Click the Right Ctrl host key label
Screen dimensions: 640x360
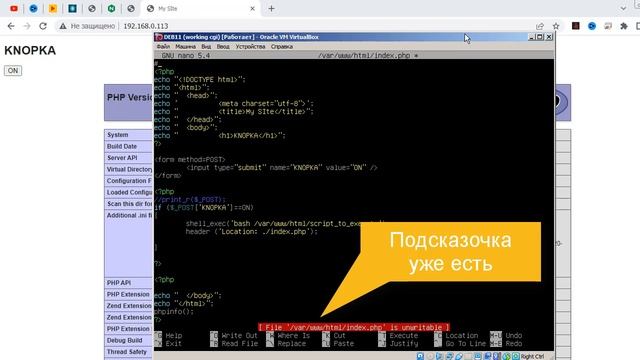532,356
